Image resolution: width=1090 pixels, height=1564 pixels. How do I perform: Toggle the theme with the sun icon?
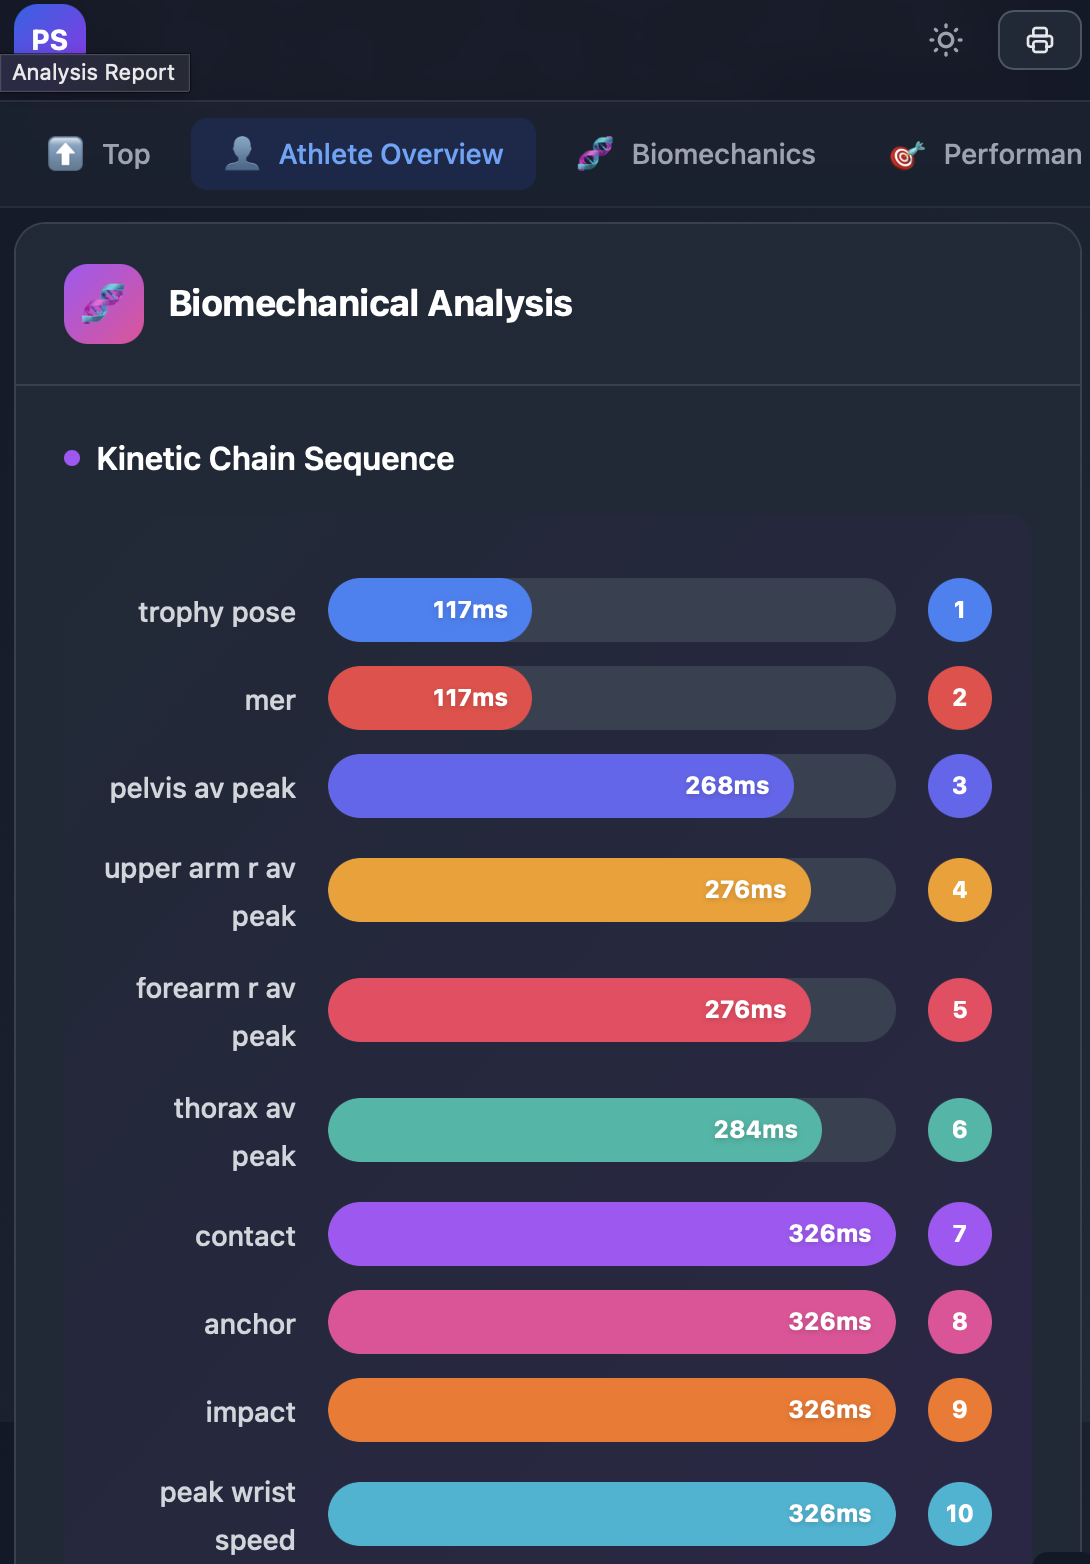coord(945,41)
